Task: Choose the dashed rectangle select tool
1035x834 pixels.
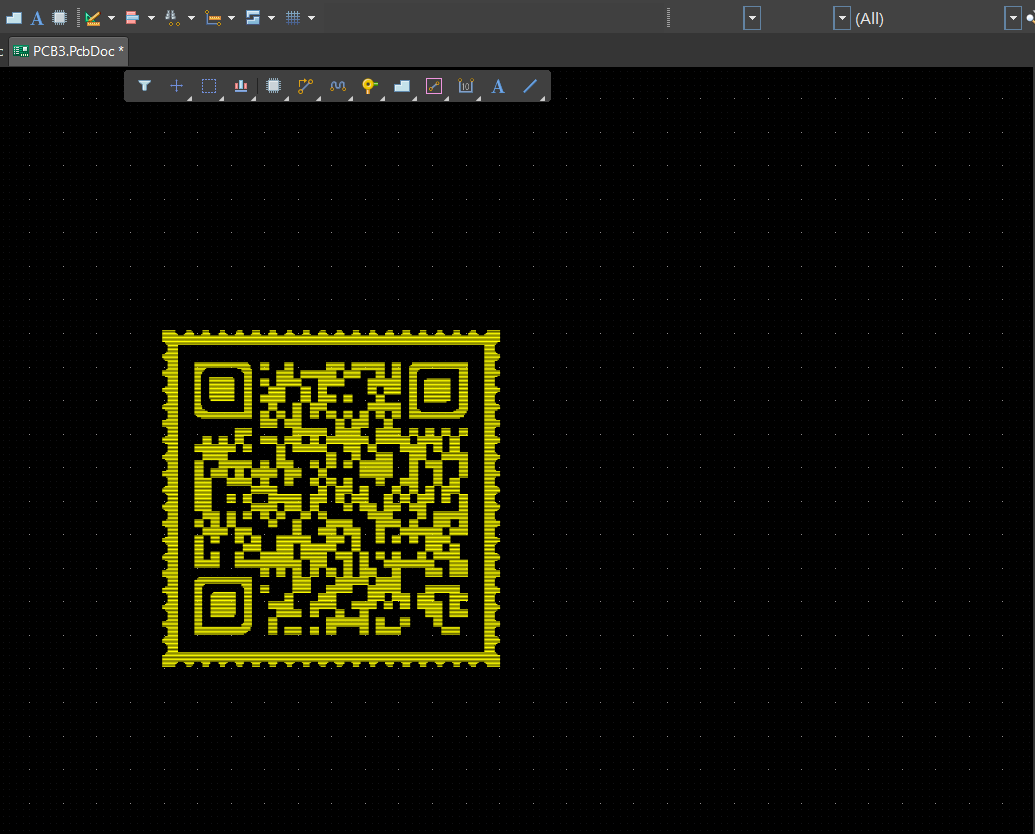Action: [209, 86]
